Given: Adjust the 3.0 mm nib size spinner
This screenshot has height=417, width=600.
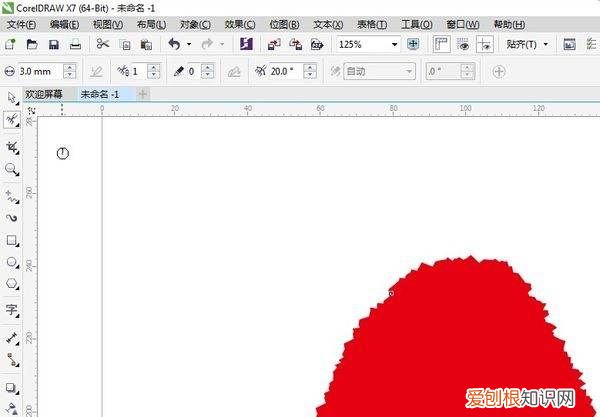Looking at the screenshot, I should click(x=70, y=71).
